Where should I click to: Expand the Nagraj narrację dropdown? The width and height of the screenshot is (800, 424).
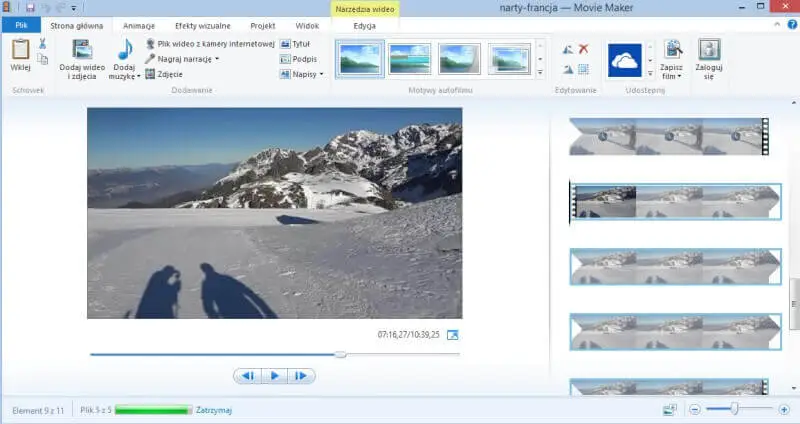[217, 59]
